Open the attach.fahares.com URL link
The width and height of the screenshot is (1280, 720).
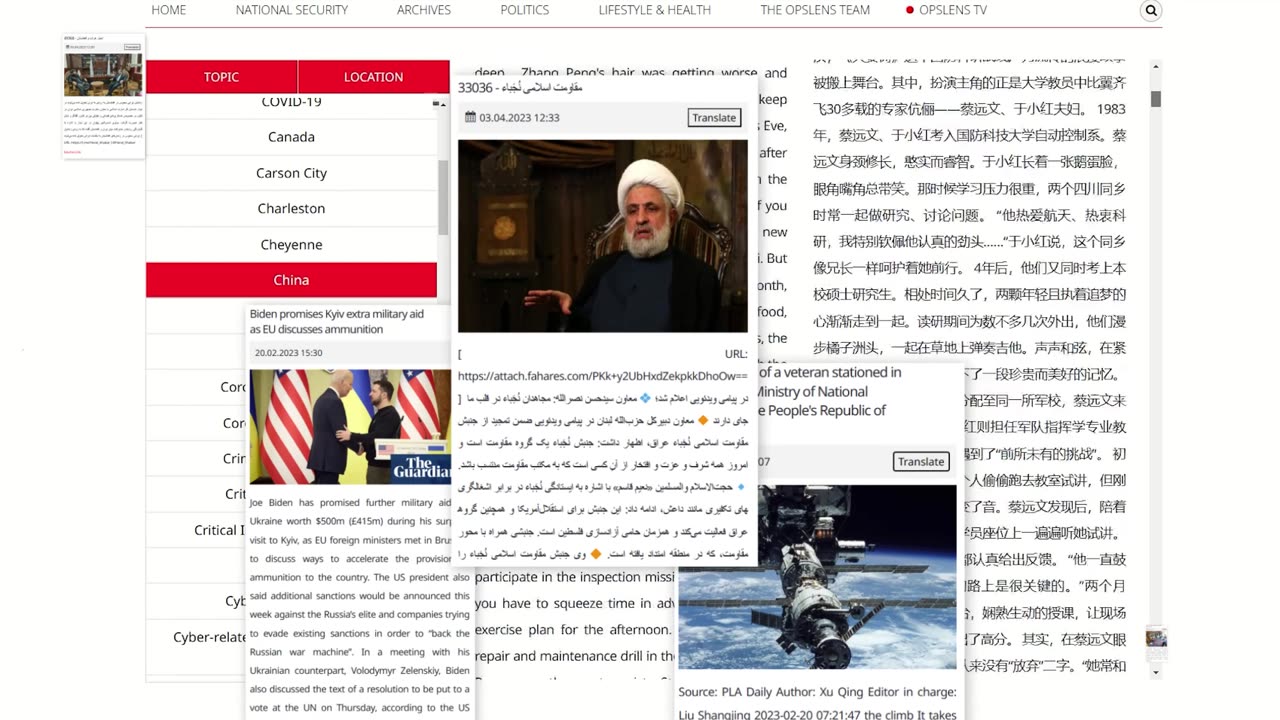click(603, 376)
